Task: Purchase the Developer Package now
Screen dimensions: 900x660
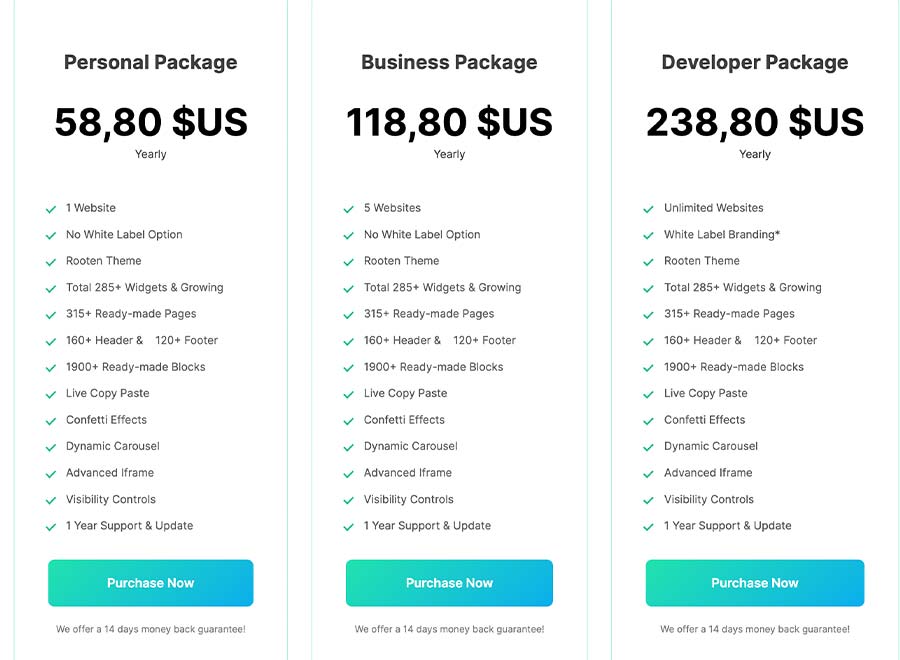Action: point(755,583)
